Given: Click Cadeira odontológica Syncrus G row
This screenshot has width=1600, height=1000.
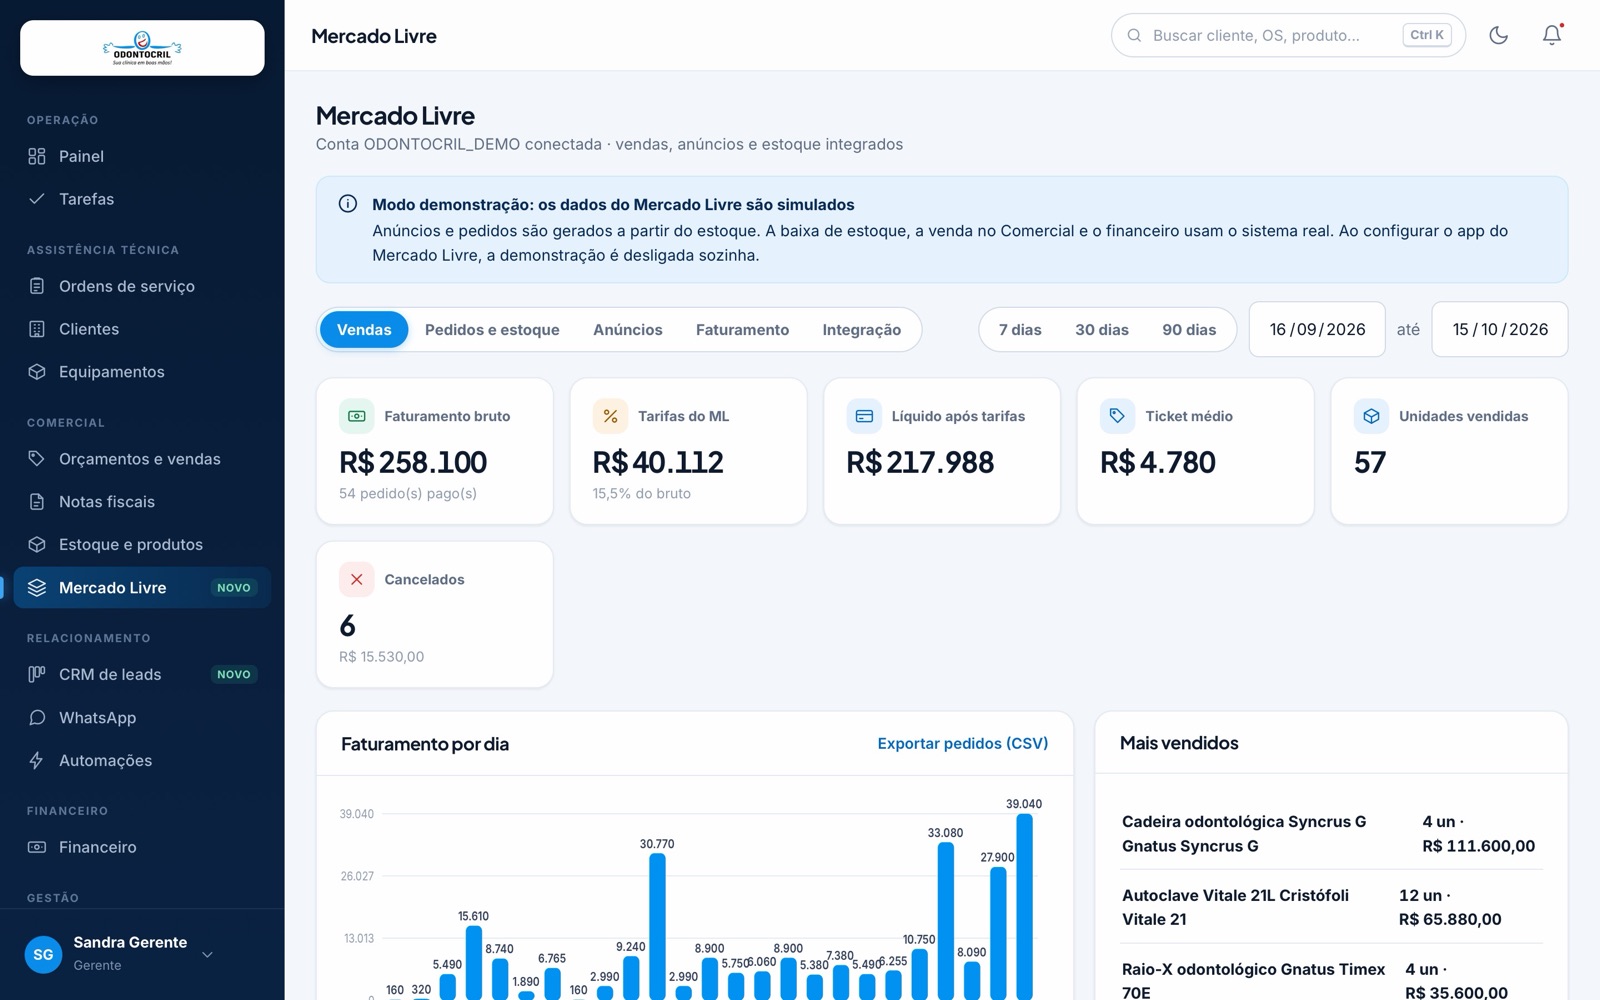Looking at the screenshot, I should click(x=1331, y=833).
